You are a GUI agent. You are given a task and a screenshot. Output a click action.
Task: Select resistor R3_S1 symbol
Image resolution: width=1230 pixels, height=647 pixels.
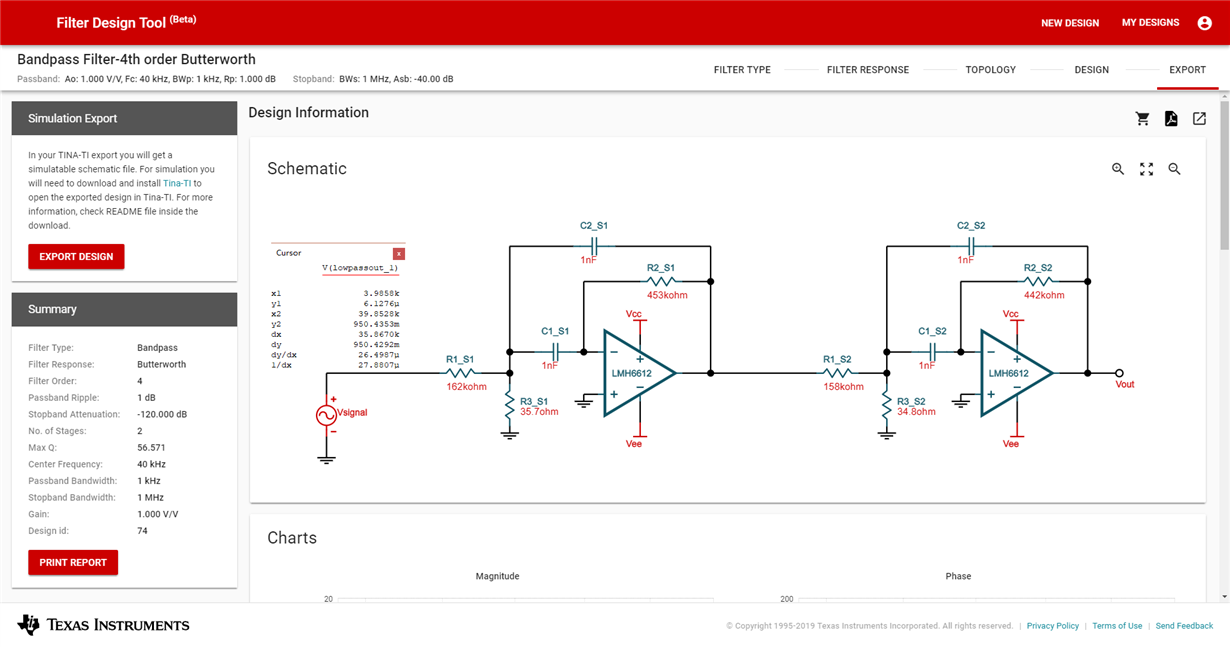point(510,405)
